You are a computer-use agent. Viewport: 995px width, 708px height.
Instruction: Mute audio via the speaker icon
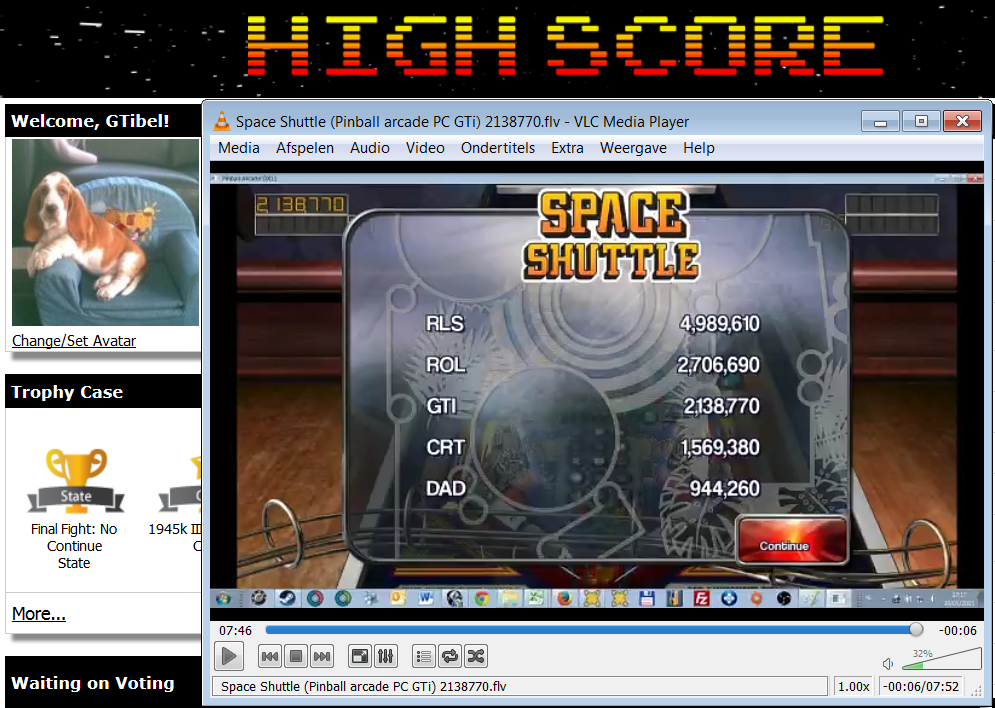point(888,664)
